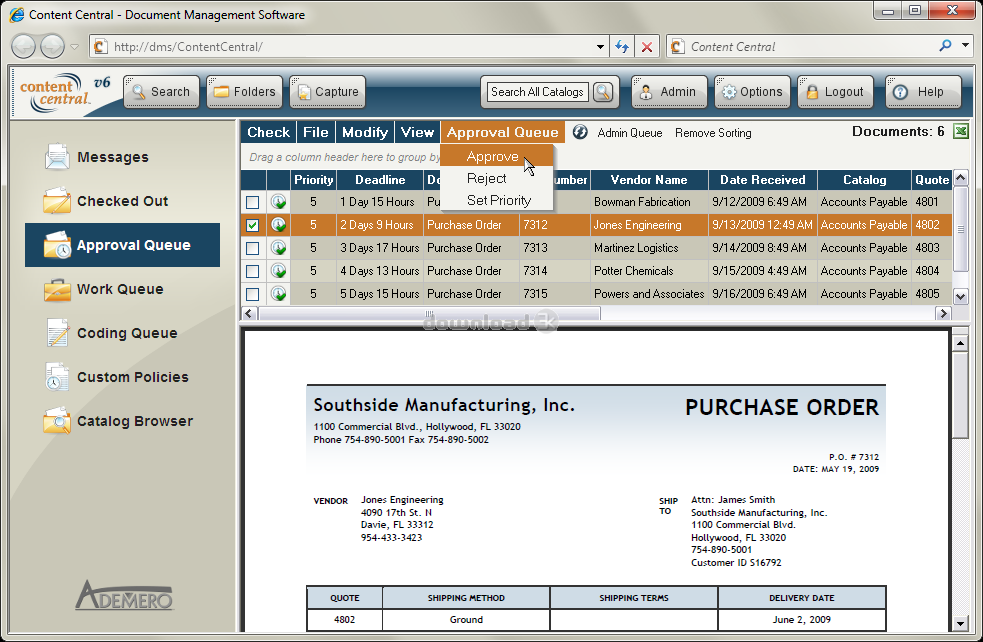This screenshot has width=983, height=642.
Task: Click the Internet Explorer title bar icon
Action: (17, 14)
